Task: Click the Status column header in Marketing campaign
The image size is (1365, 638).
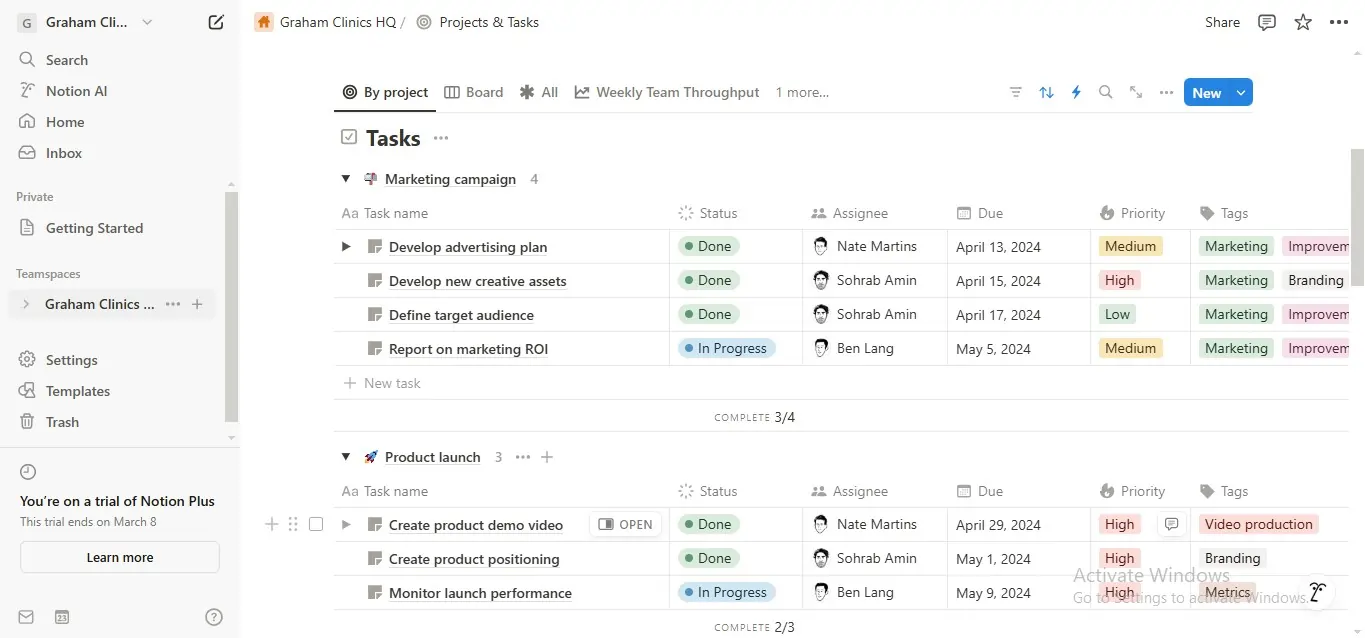Action: click(708, 213)
